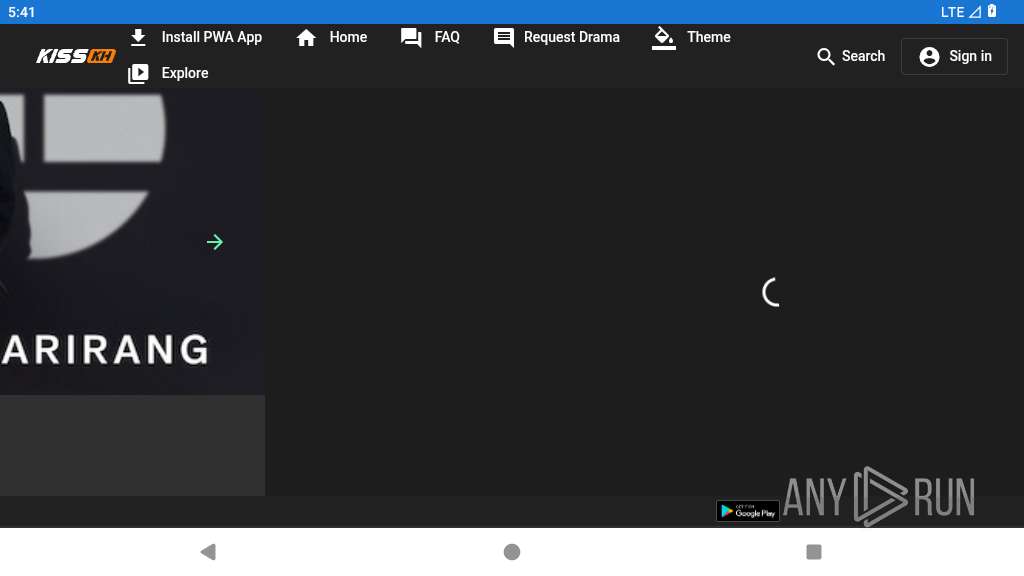Click the Search magnifier icon
Viewport: 1024px width, 576px height.
(x=825, y=57)
